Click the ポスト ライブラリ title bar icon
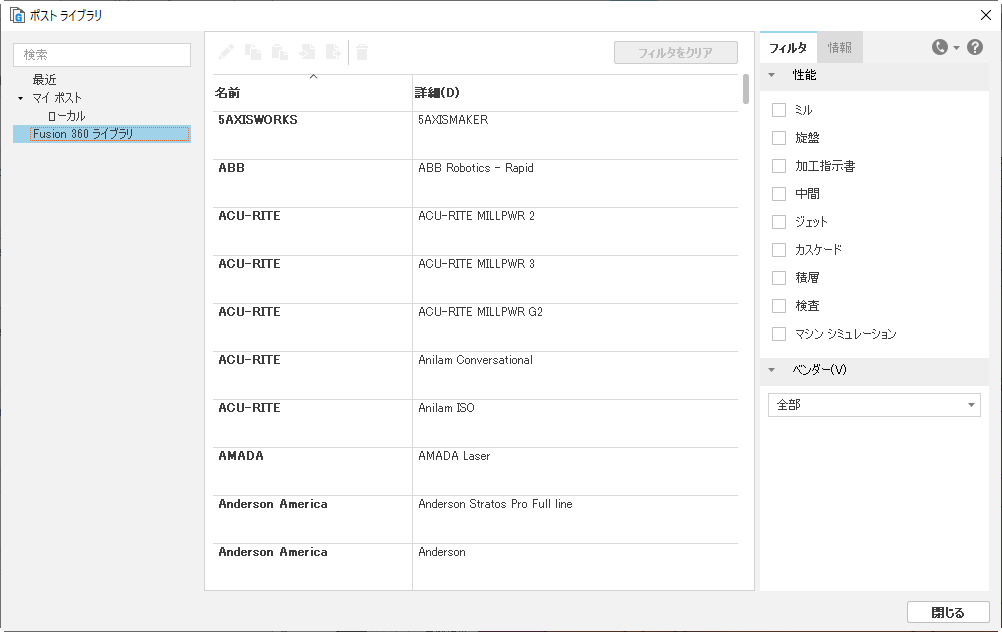This screenshot has width=1002, height=632. [x=17, y=15]
